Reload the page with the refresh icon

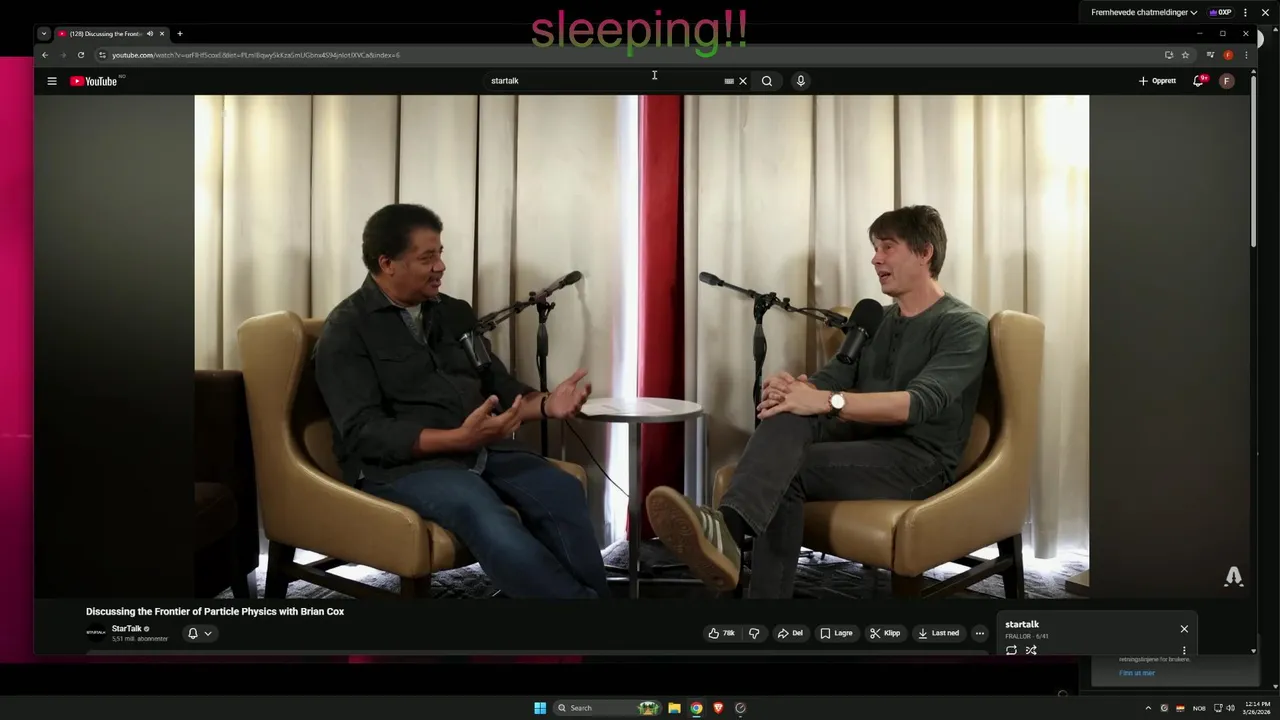coord(81,55)
